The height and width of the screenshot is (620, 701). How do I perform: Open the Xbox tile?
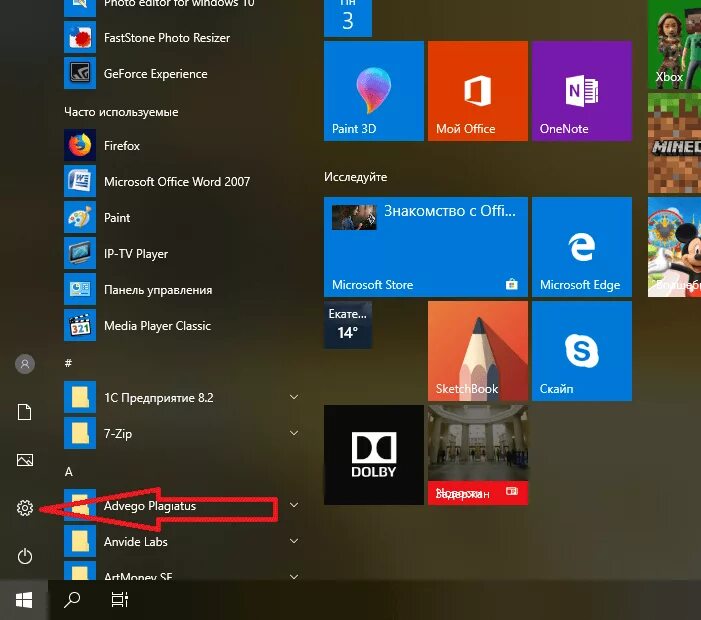[674, 44]
